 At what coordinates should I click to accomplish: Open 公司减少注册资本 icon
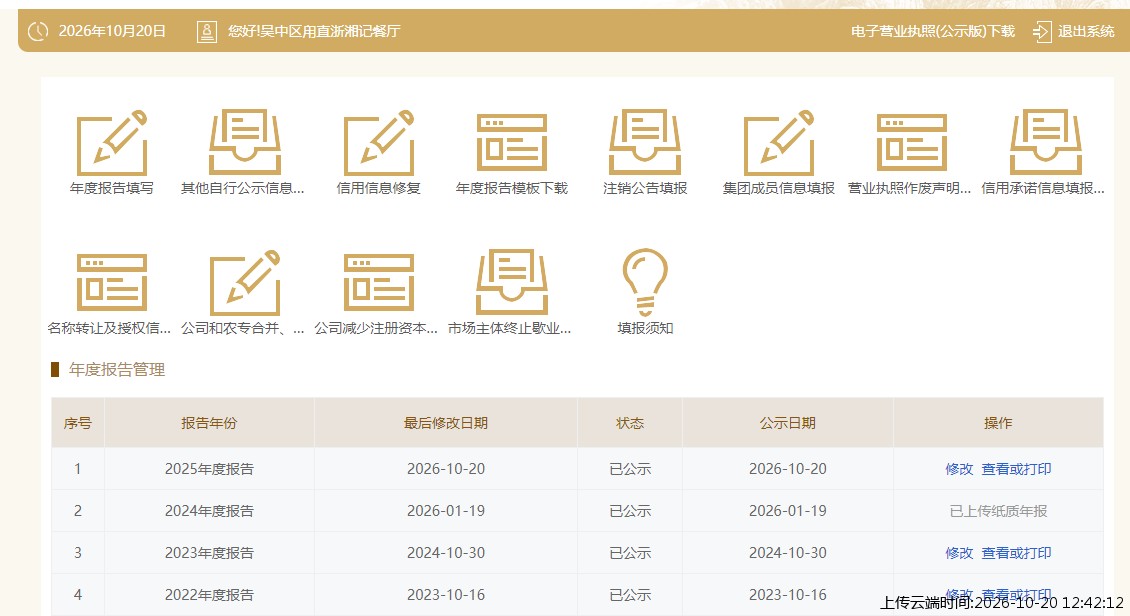click(378, 282)
